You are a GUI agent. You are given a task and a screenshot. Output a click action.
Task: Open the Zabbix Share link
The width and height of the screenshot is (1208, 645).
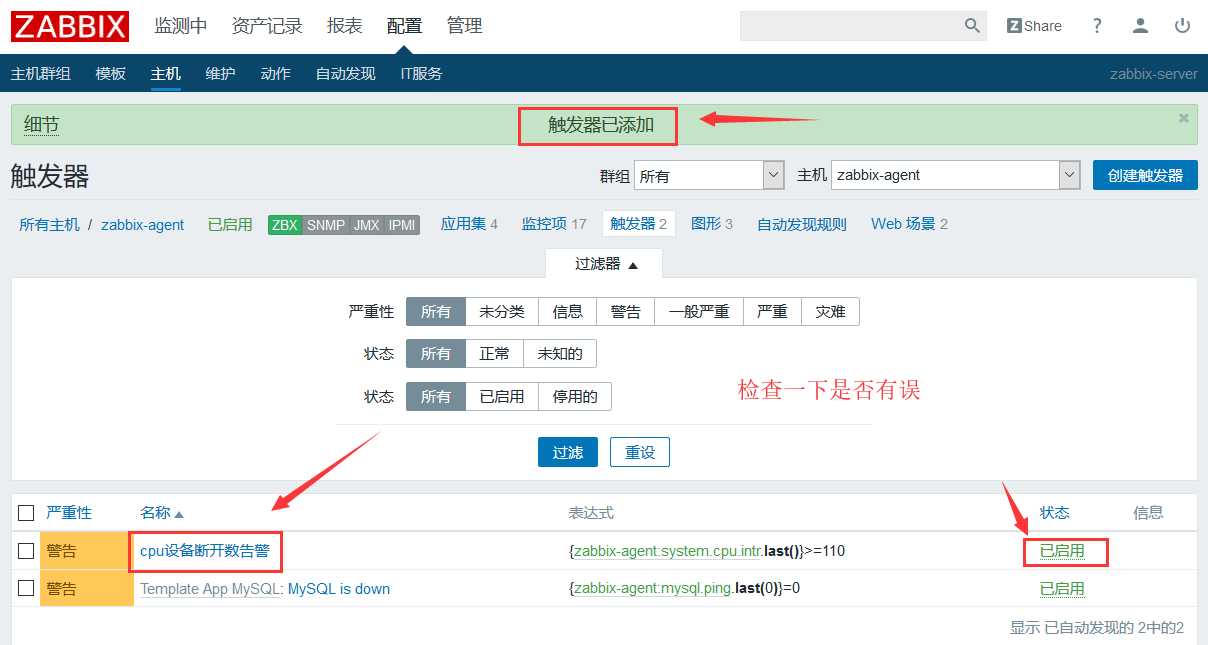(x=1034, y=26)
